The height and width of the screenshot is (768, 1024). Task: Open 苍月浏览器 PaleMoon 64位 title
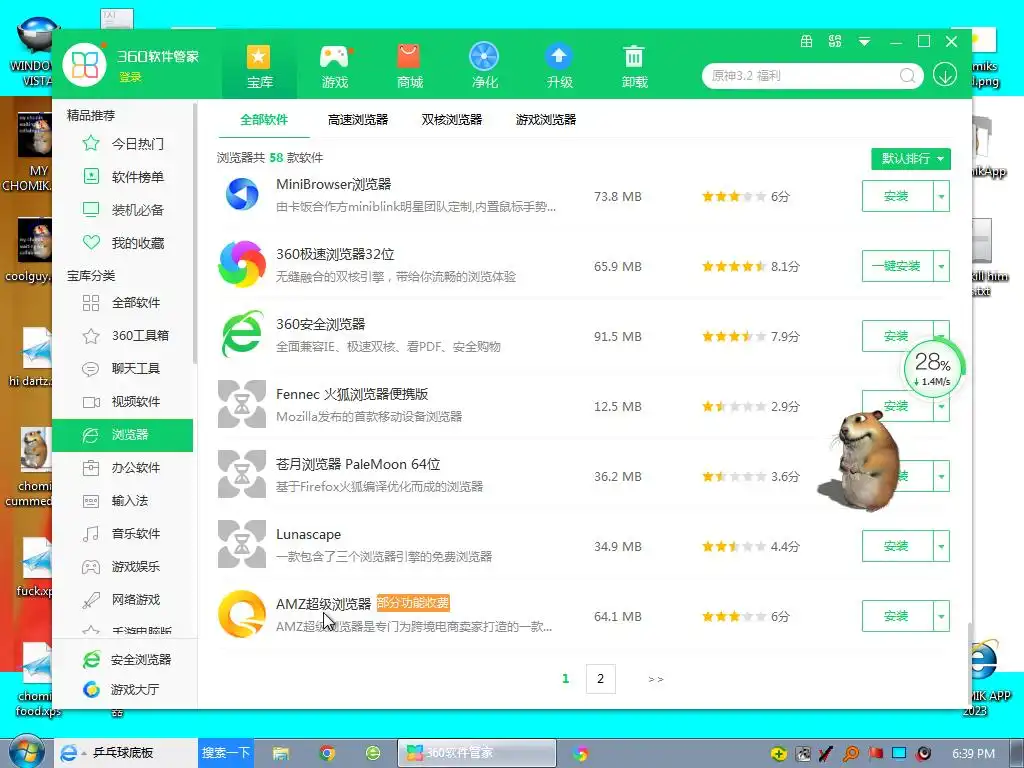pyautogui.click(x=358, y=464)
